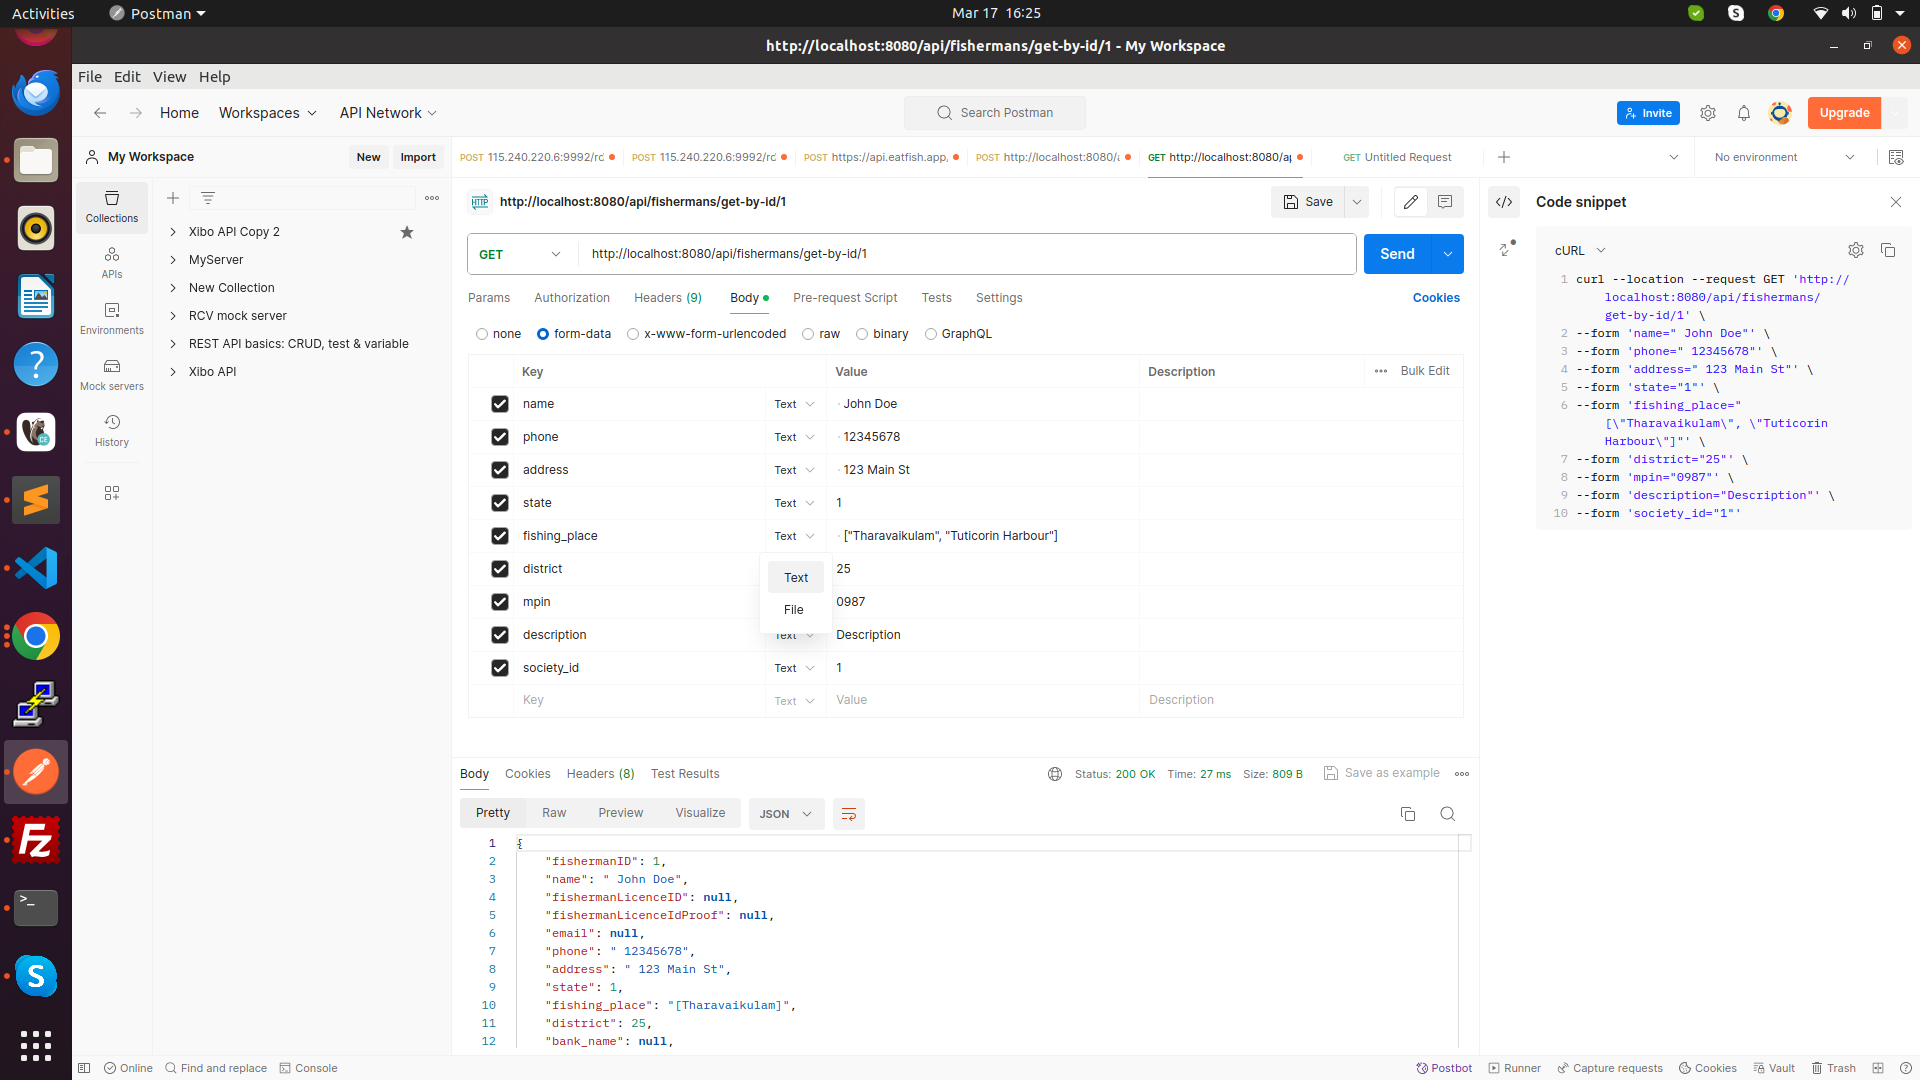Click the blue Send button

(1397, 254)
